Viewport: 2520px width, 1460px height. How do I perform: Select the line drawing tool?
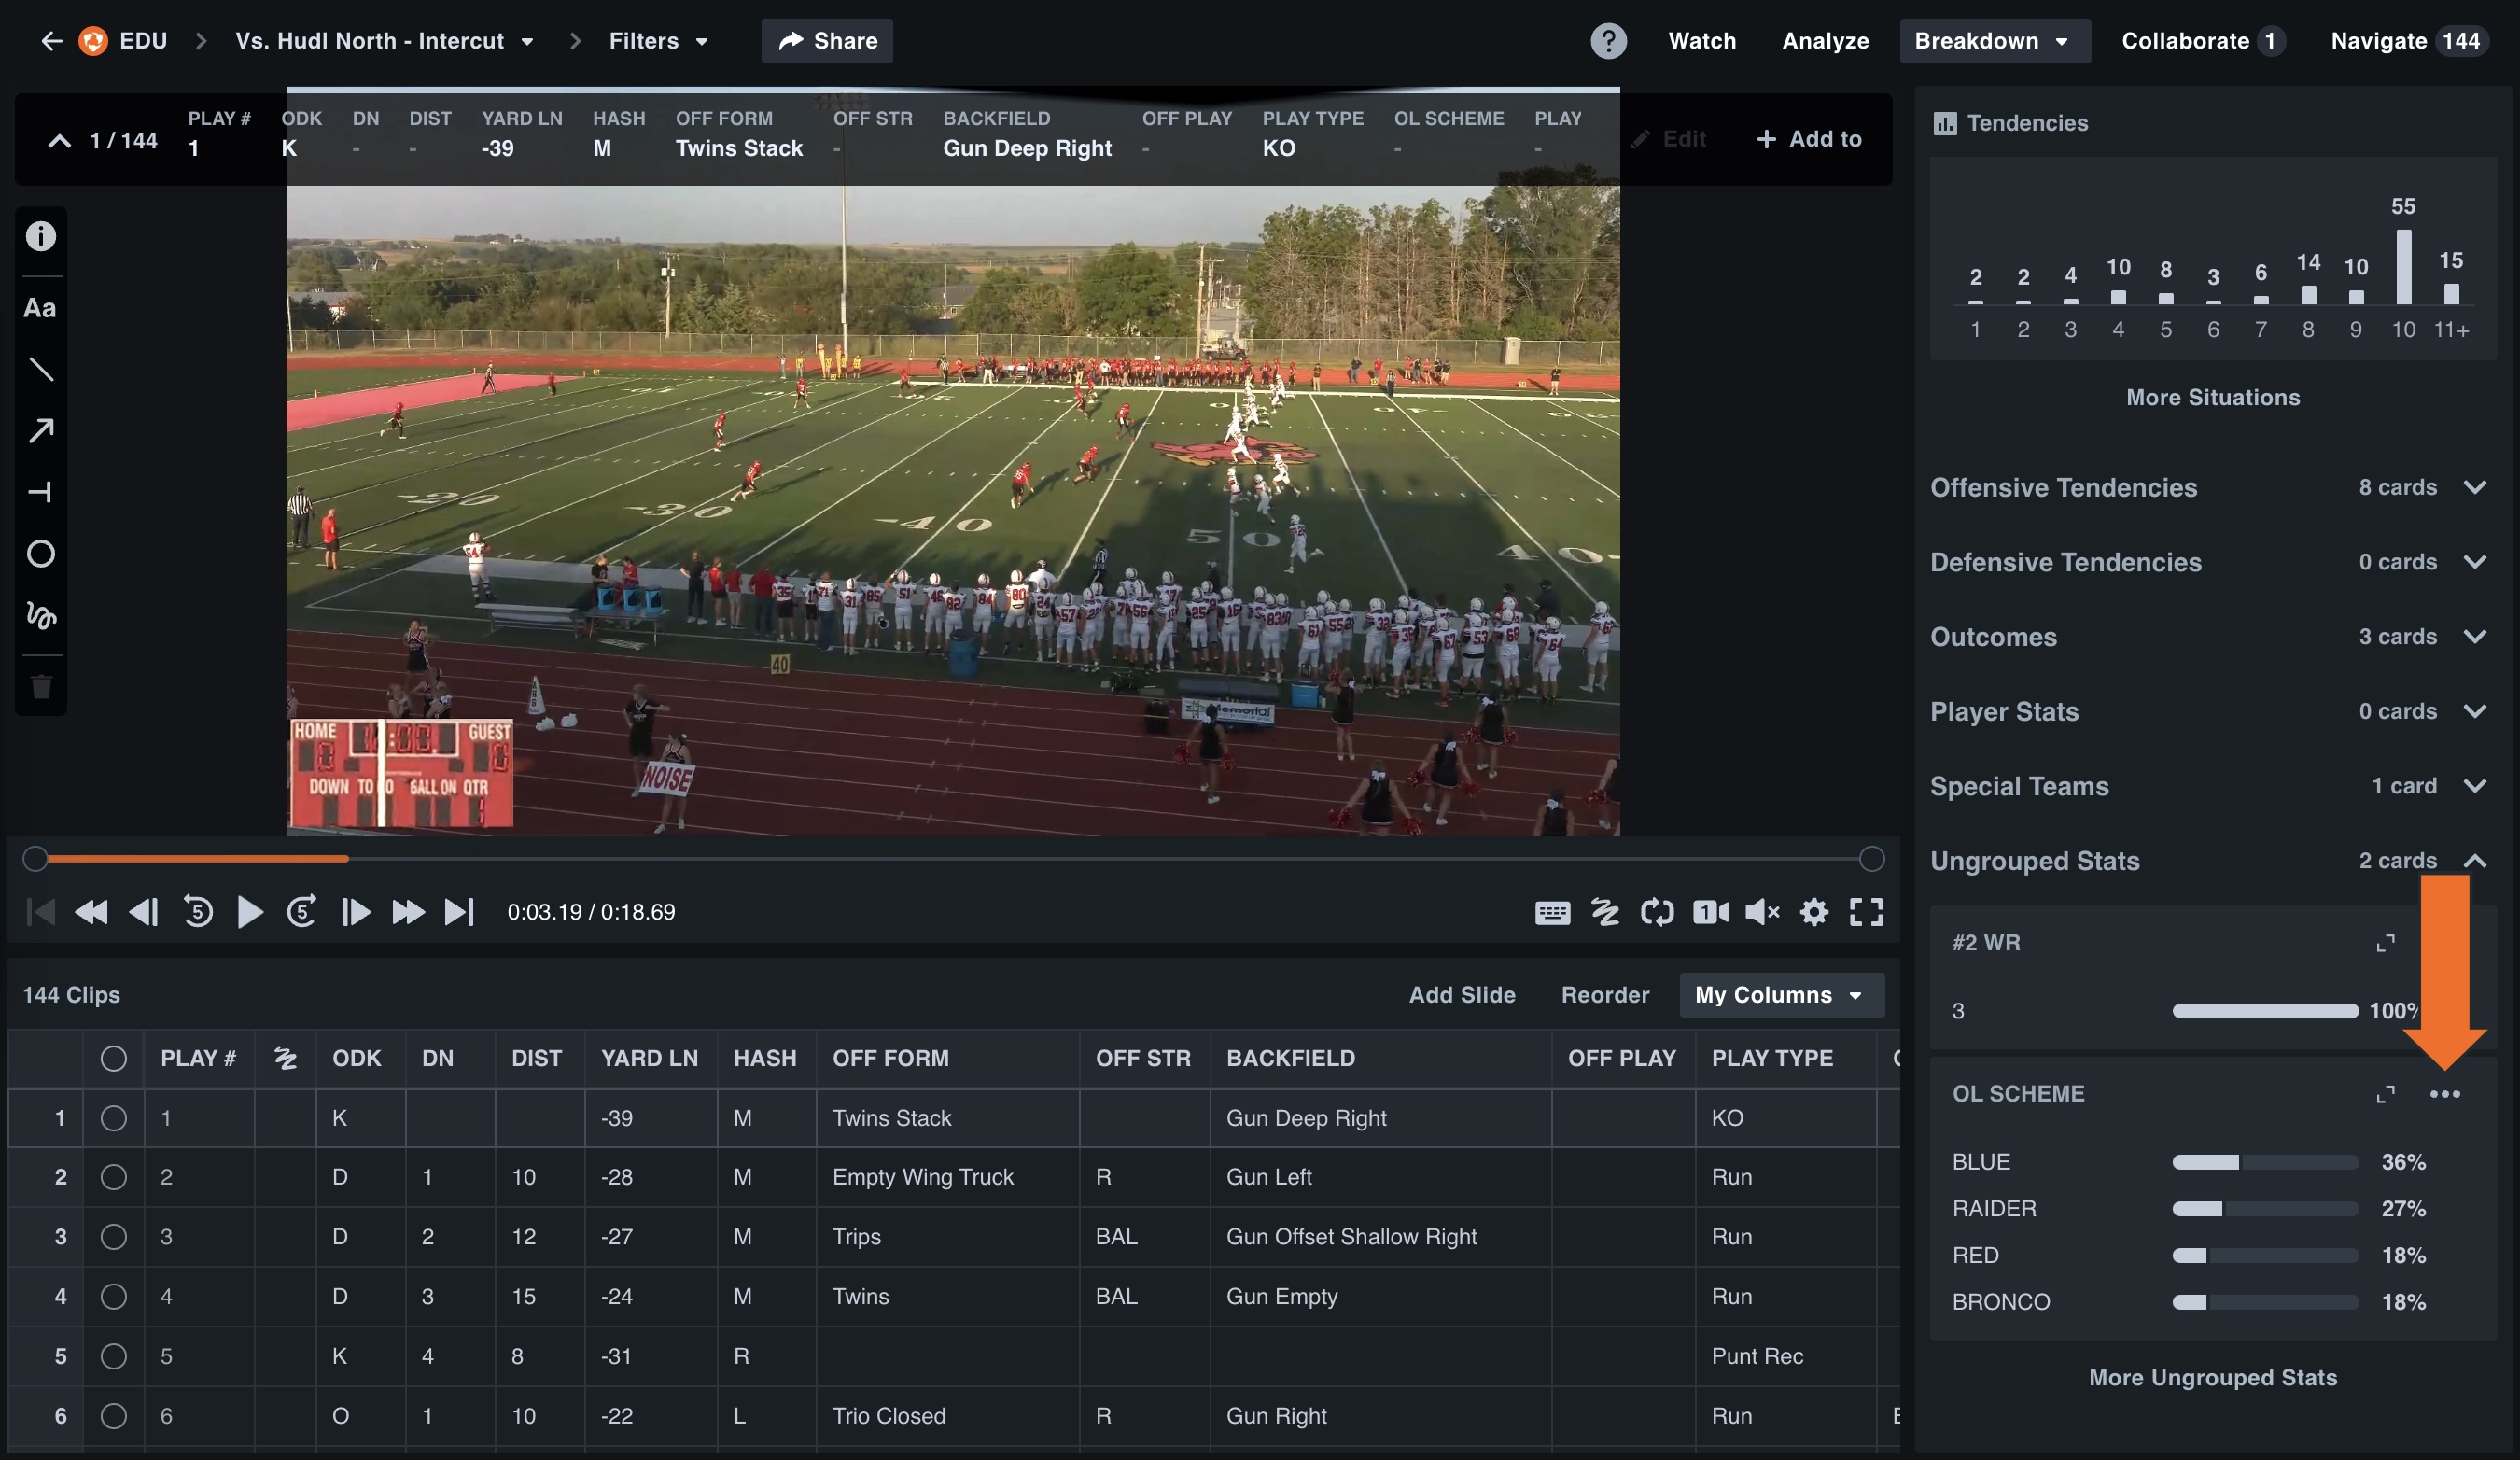tap(40, 369)
